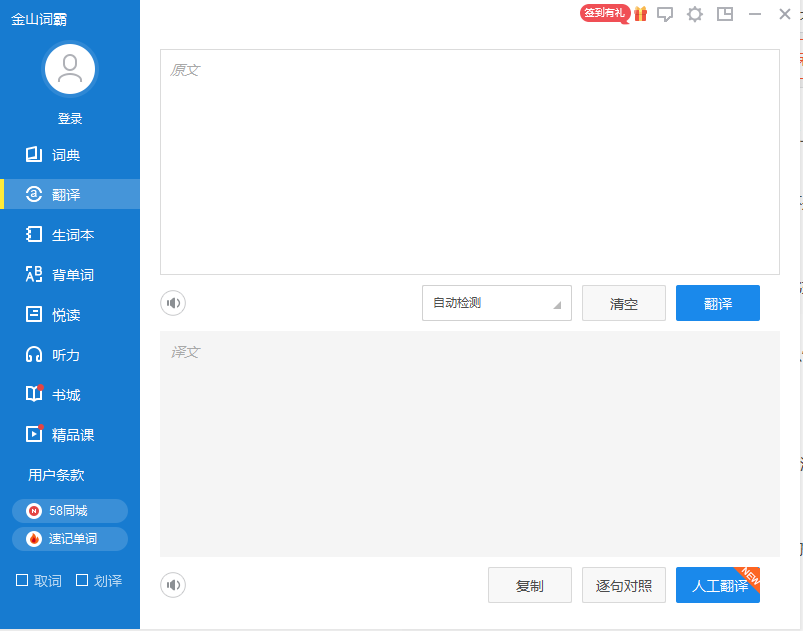The image size is (803, 631).
Task: Enable the 划译 checkbox
Action: [x=82, y=580]
